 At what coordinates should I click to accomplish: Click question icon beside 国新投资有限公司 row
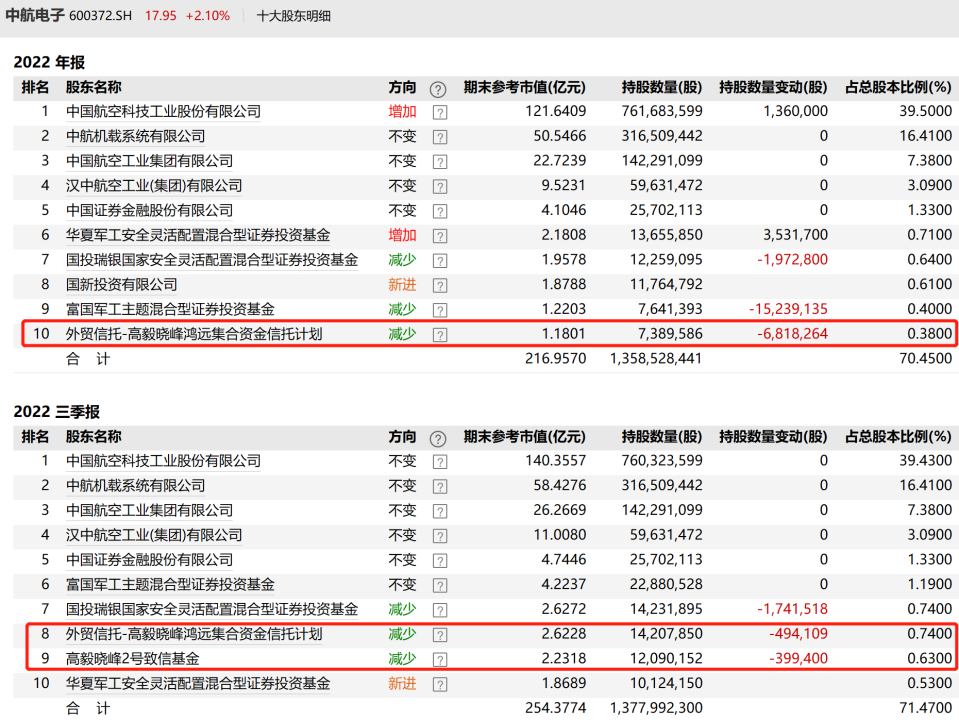pos(440,285)
